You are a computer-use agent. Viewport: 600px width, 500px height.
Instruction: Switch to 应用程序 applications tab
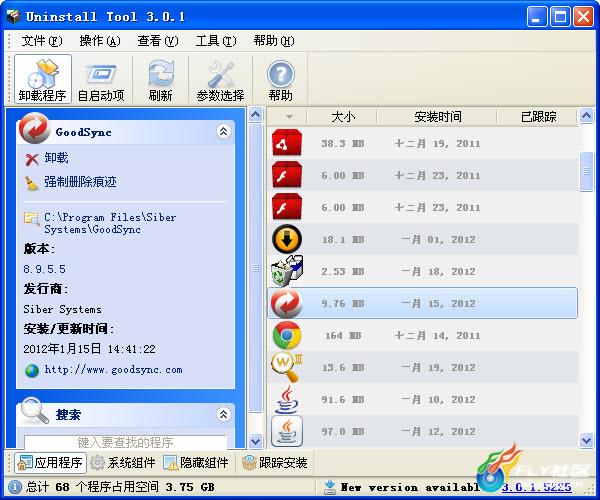(x=51, y=463)
